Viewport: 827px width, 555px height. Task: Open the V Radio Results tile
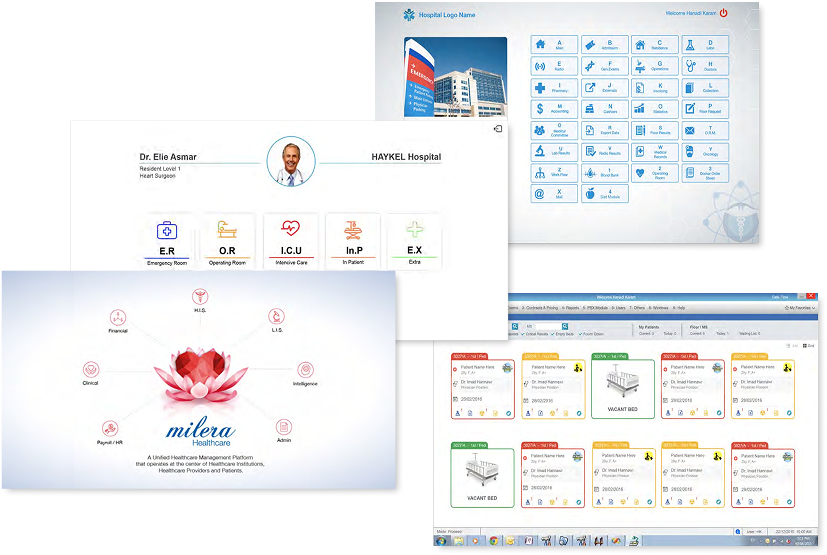pyautogui.click(x=604, y=152)
